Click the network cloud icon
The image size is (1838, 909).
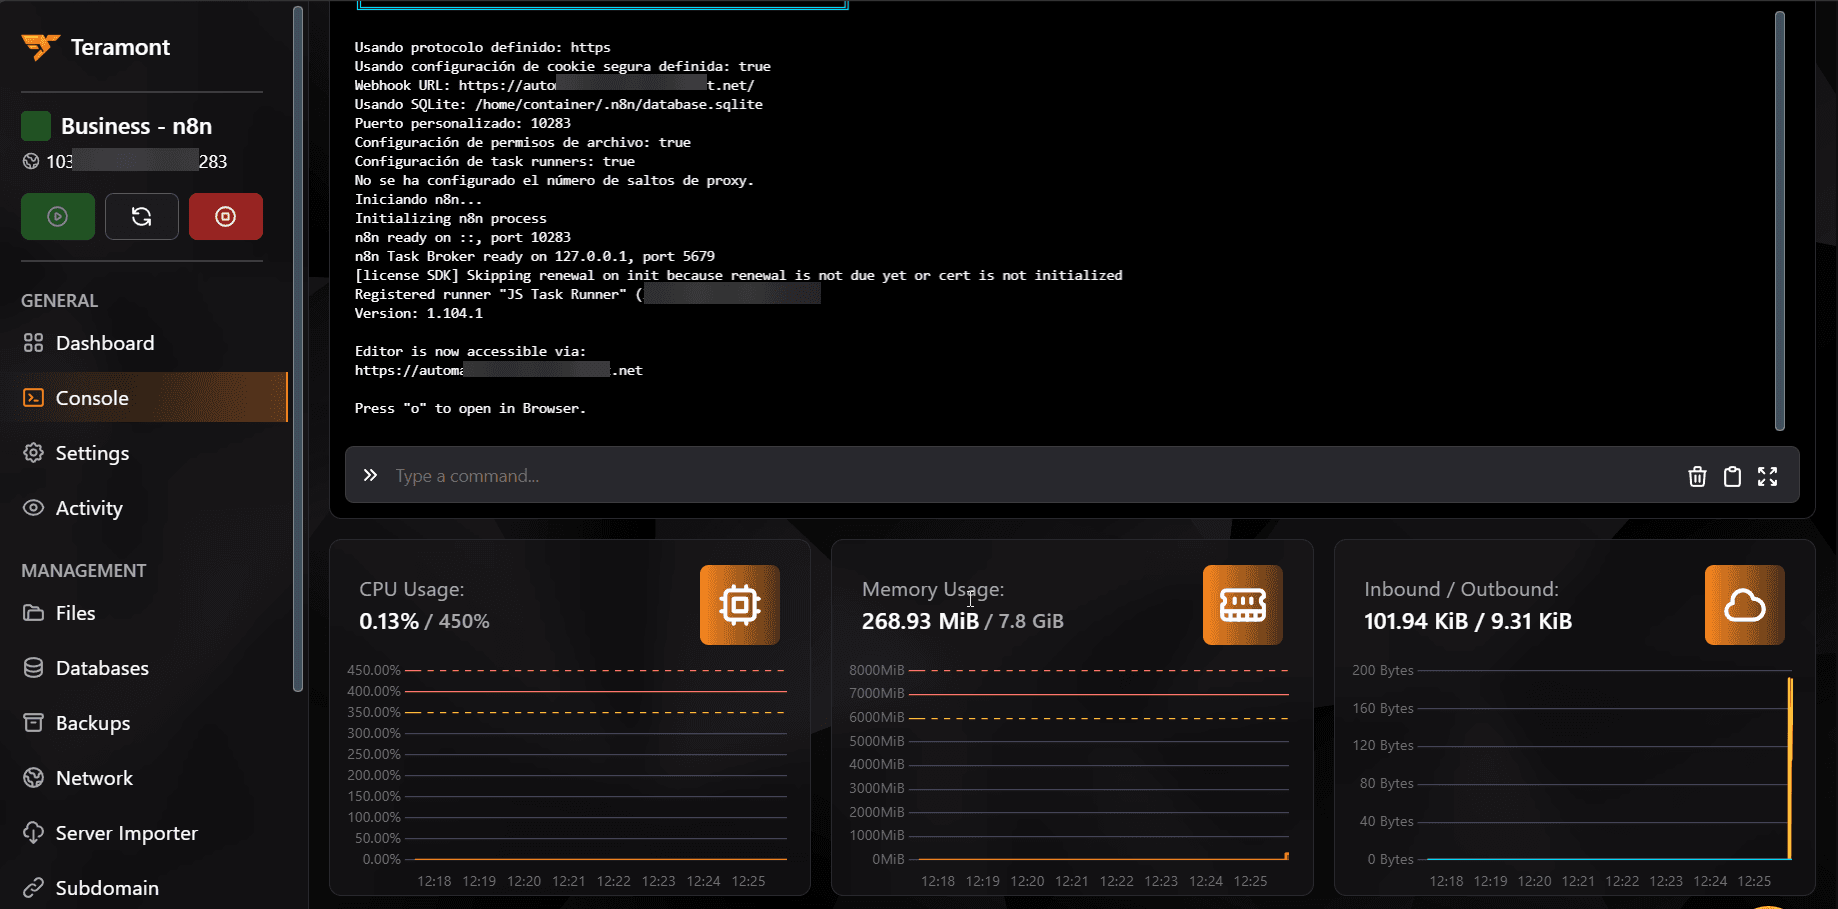pyautogui.click(x=1745, y=605)
